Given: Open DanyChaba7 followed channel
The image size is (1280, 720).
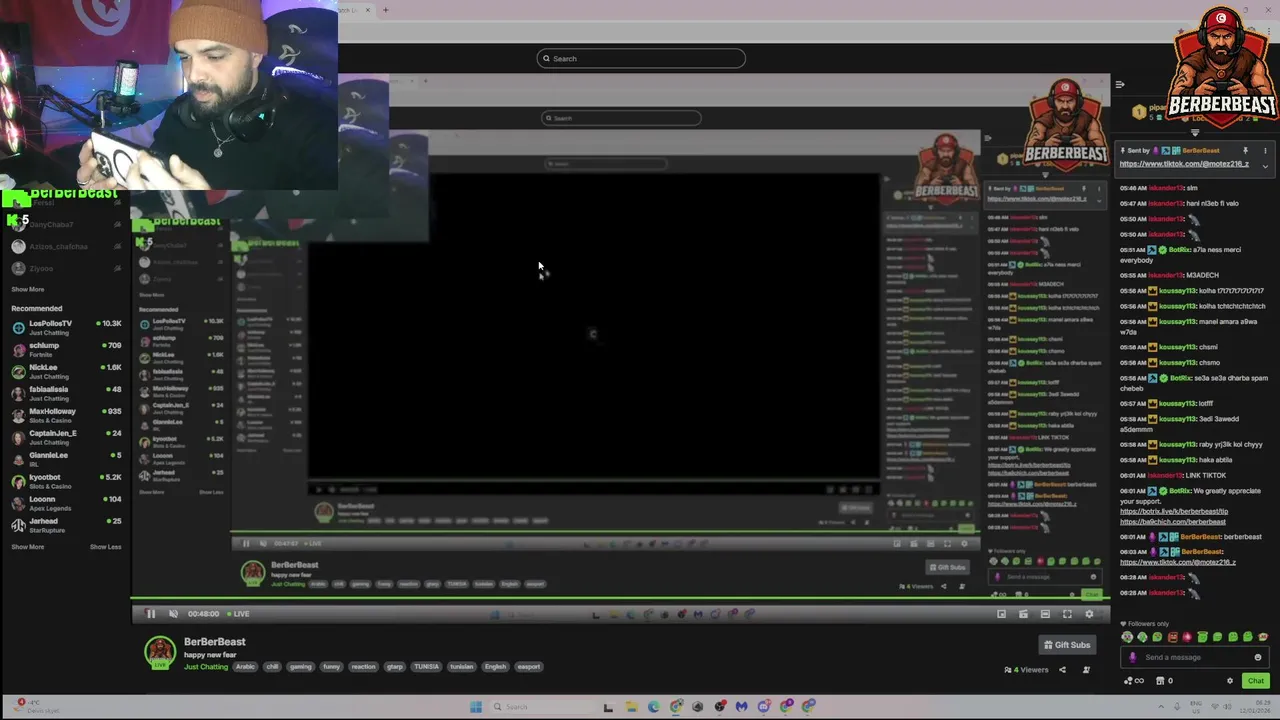Looking at the screenshot, I should (66, 225).
